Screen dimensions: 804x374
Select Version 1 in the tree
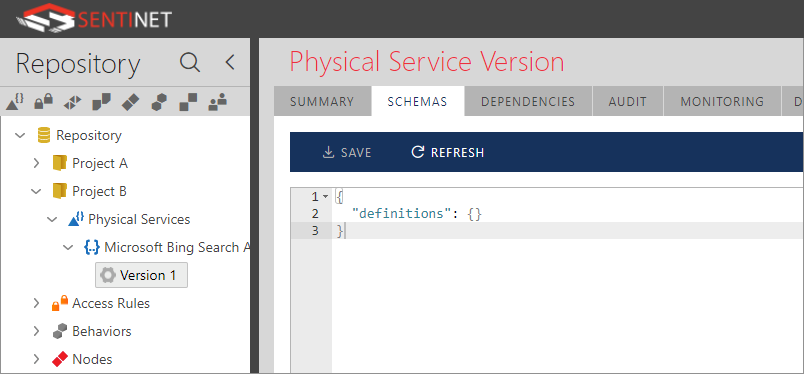142,275
